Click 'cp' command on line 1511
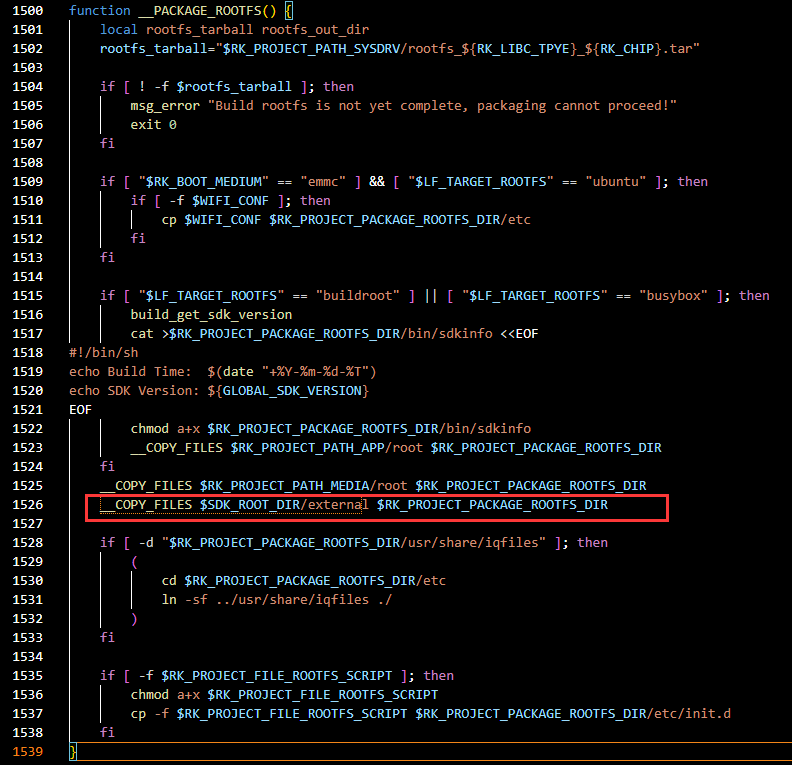Screen dimensions: 792x765 [169, 220]
